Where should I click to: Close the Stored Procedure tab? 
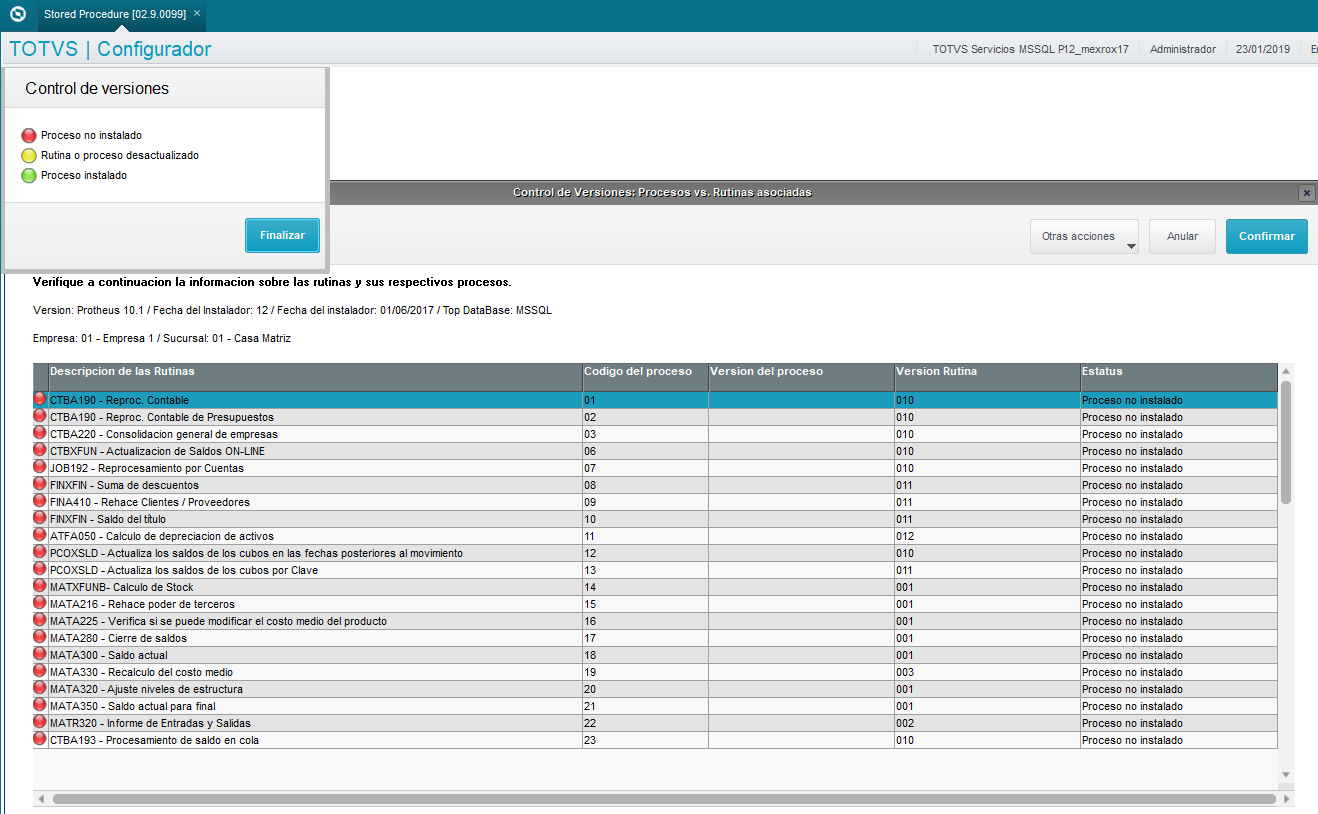coord(197,13)
